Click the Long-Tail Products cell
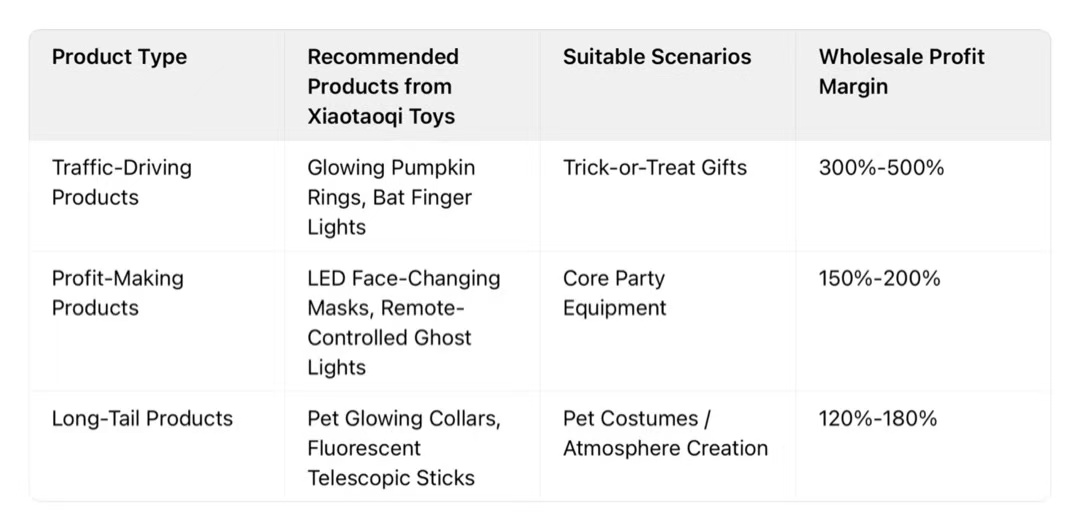 tap(142, 418)
